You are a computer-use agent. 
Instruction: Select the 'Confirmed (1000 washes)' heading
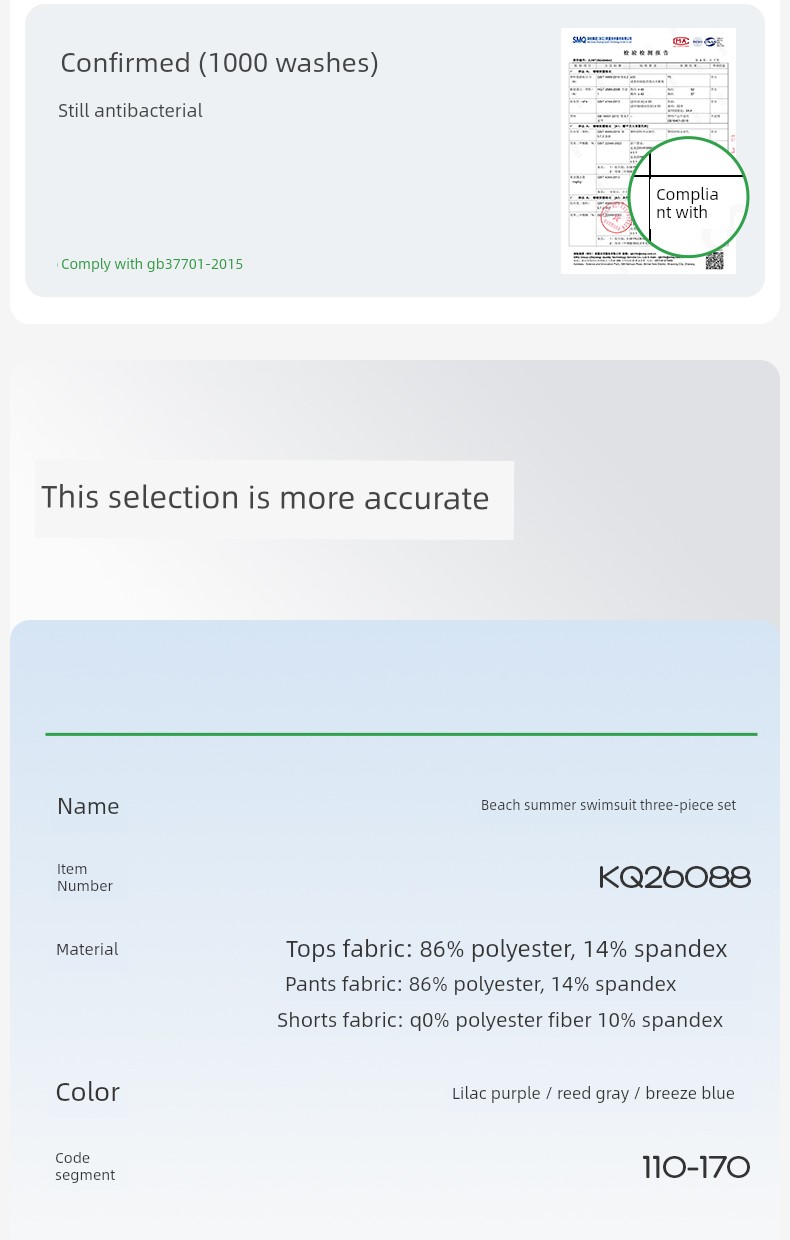[219, 63]
